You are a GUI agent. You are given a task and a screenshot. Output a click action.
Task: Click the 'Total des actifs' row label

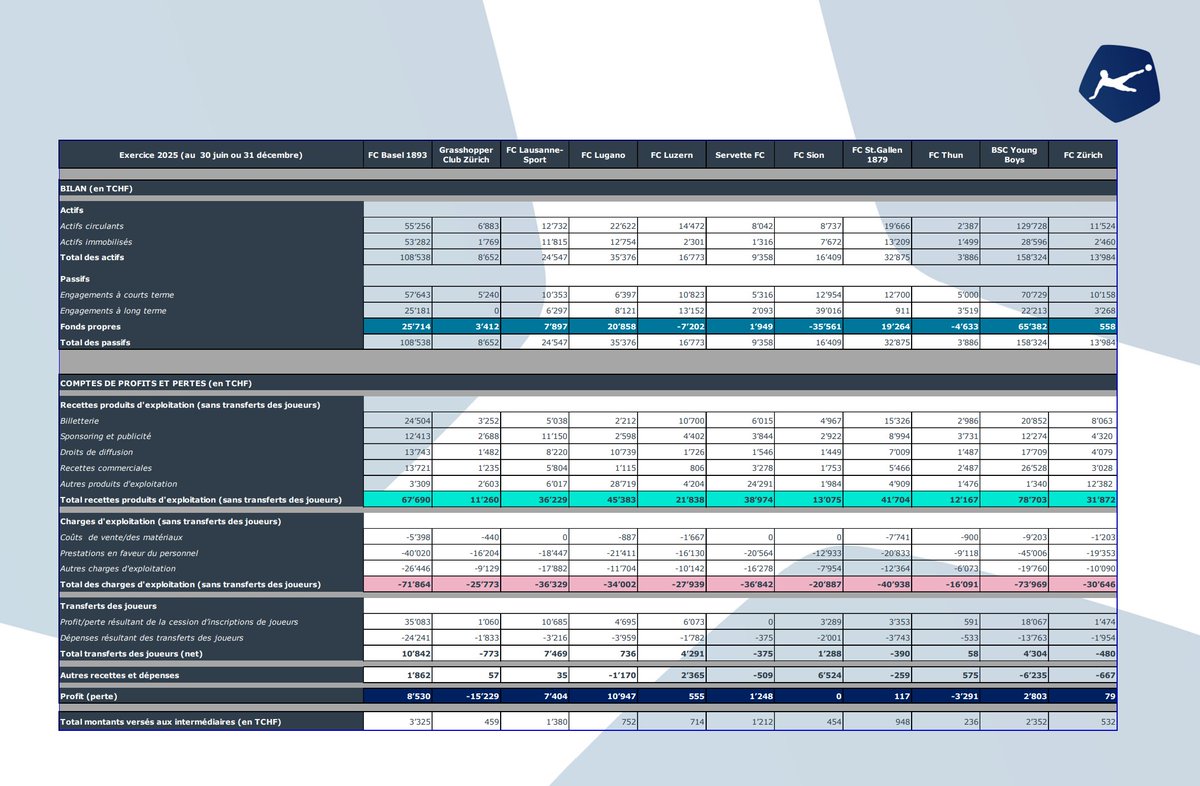click(x=93, y=257)
